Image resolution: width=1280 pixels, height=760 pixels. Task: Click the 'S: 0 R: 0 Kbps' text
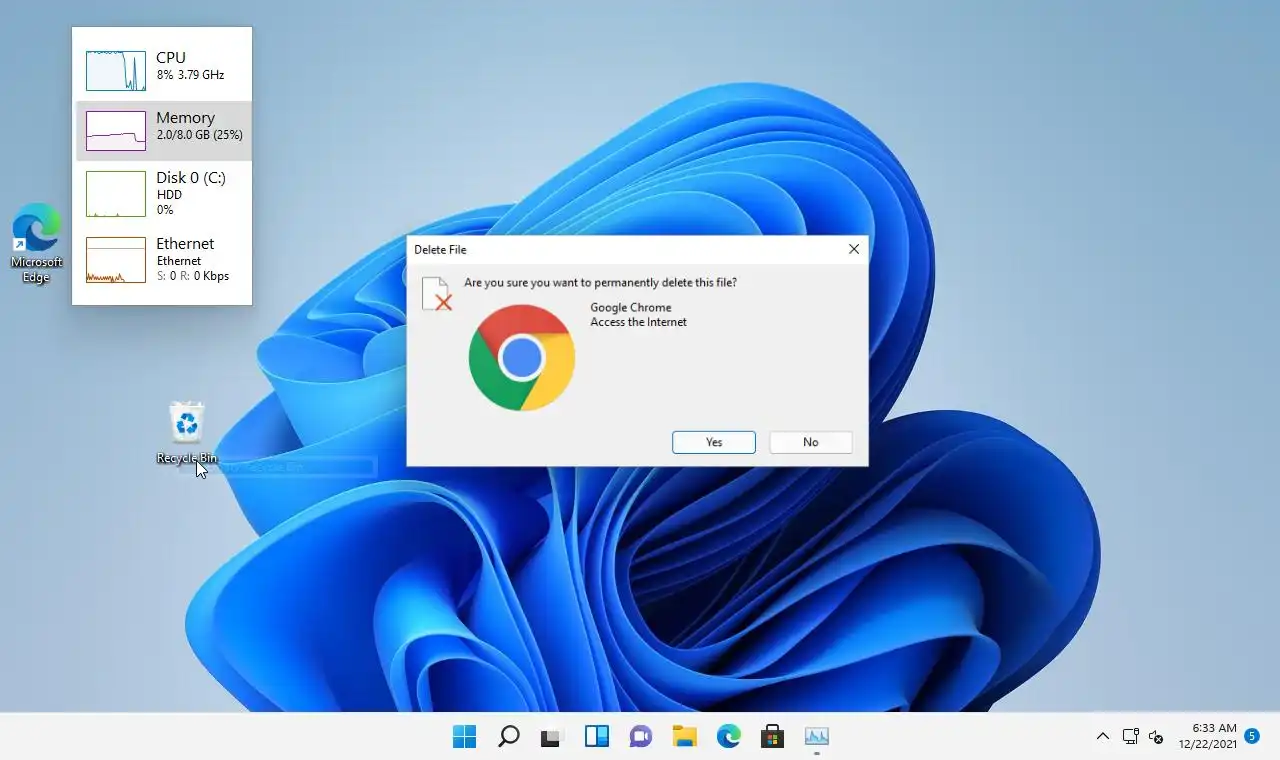coord(193,276)
